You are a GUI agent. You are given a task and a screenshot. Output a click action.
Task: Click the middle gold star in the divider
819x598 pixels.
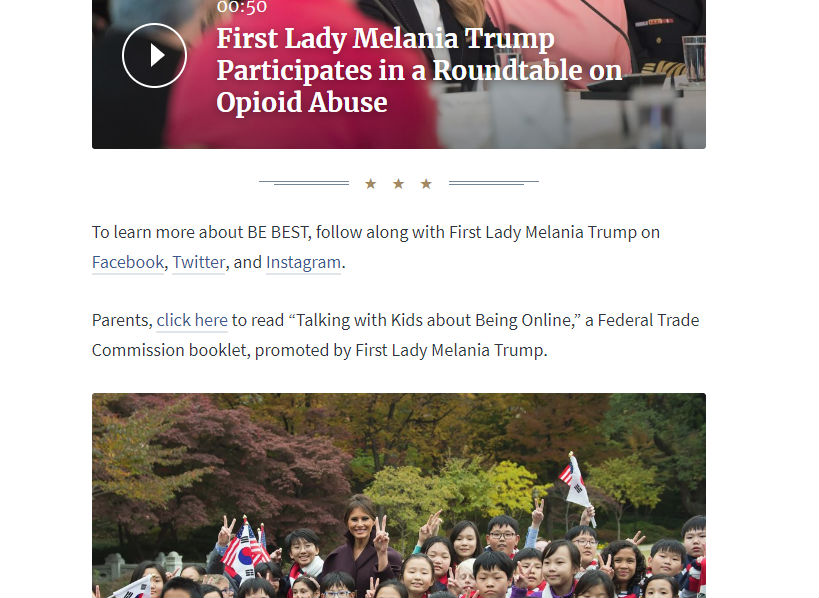click(399, 184)
